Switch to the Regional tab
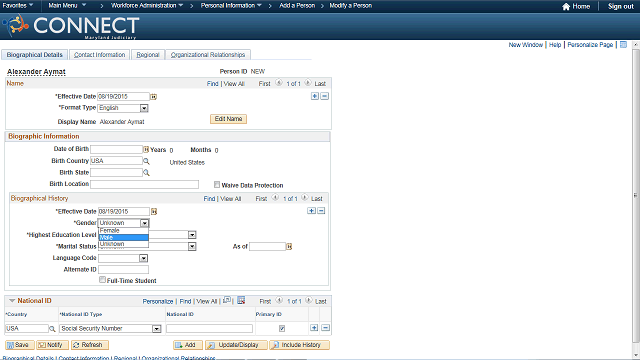This screenshot has height=360, width=640. tap(148, 55)
